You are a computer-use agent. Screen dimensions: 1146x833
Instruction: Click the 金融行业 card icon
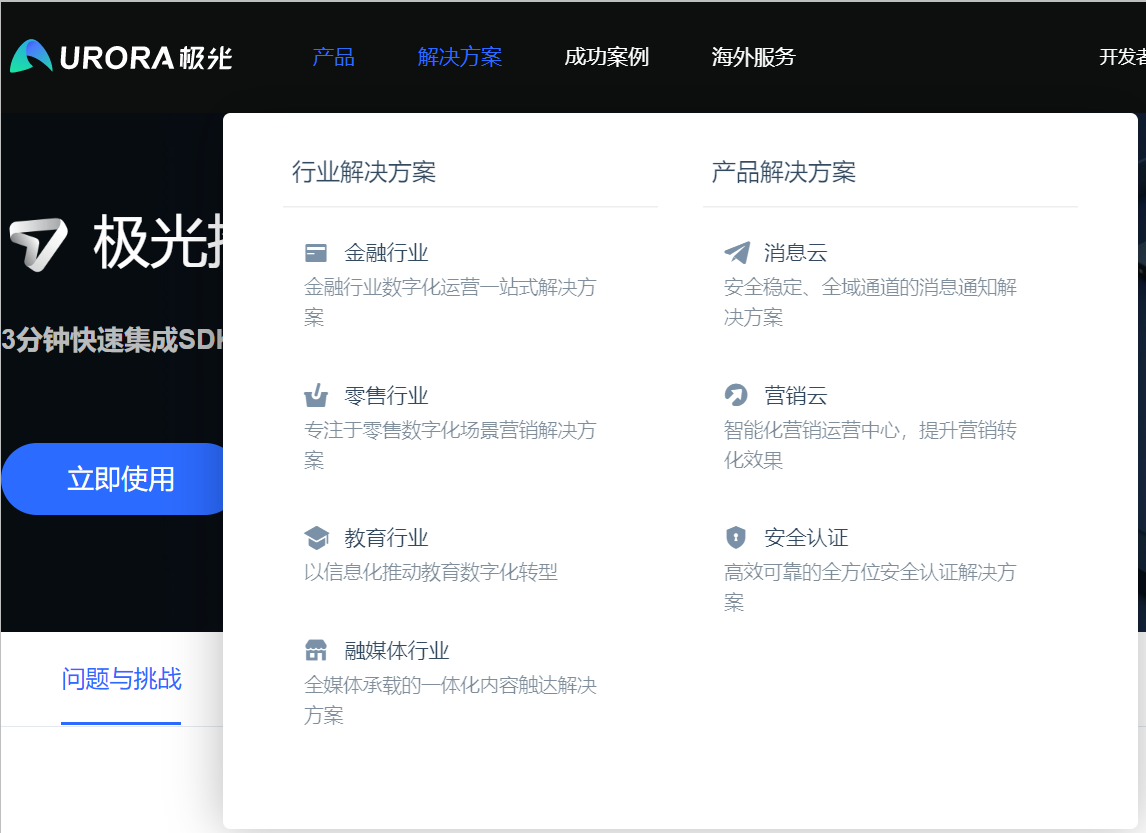click(x=316, y=253)
